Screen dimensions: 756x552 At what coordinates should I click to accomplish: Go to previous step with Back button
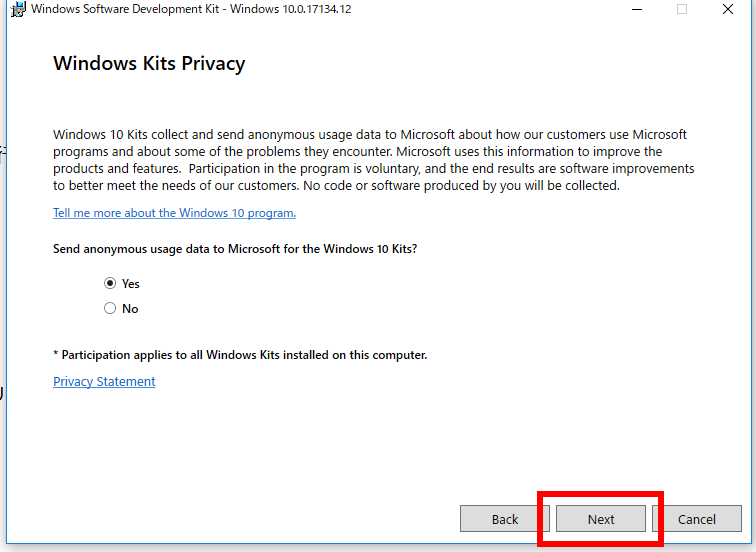pos(505,519)
